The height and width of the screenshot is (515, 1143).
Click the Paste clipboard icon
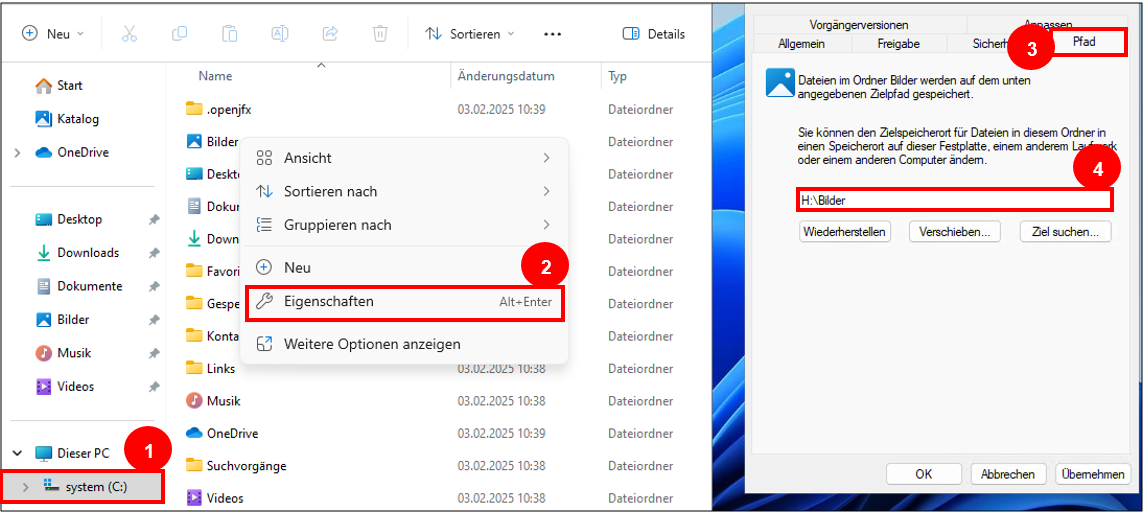pos(230,34)
